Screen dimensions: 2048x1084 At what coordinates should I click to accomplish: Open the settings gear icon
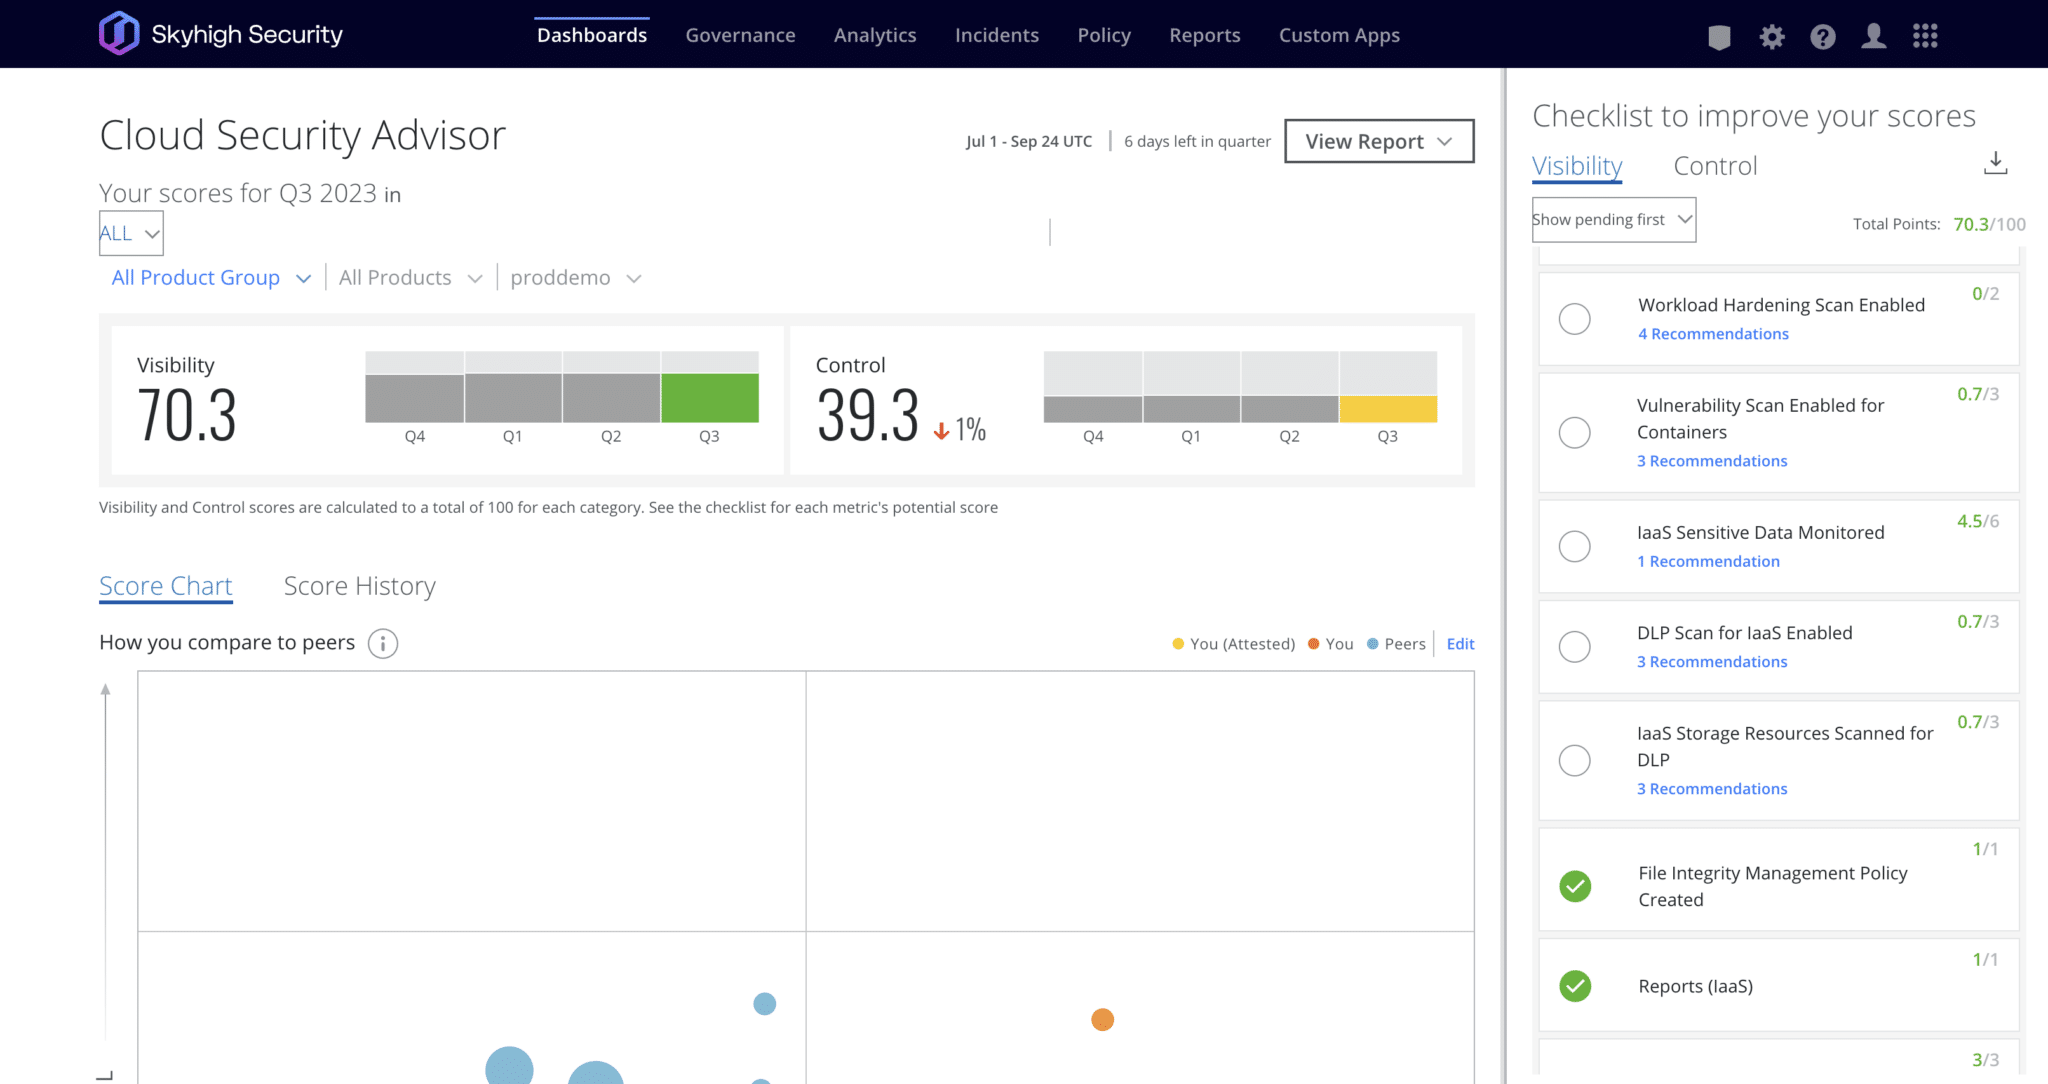(x=1772, y=37)
